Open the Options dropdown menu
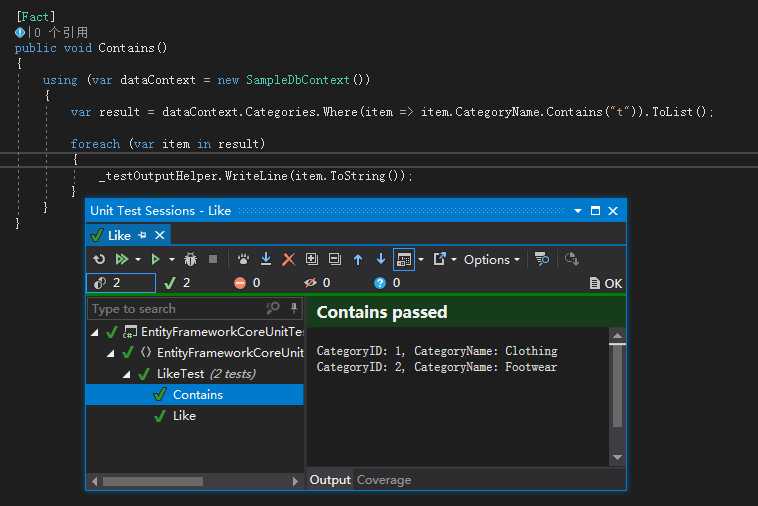 (492, 260)
